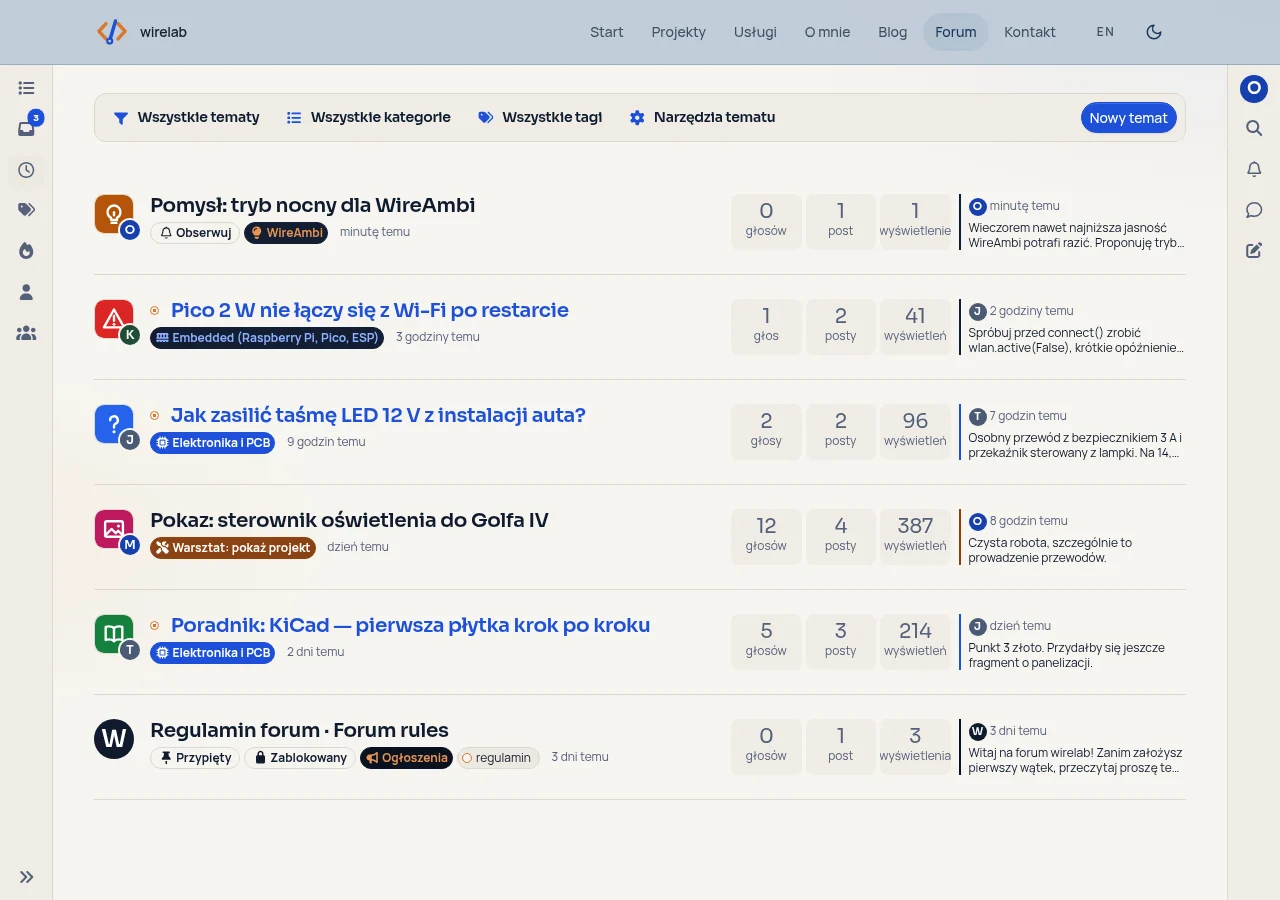Open Narzędzia tematu dropdown

(702, 117)
